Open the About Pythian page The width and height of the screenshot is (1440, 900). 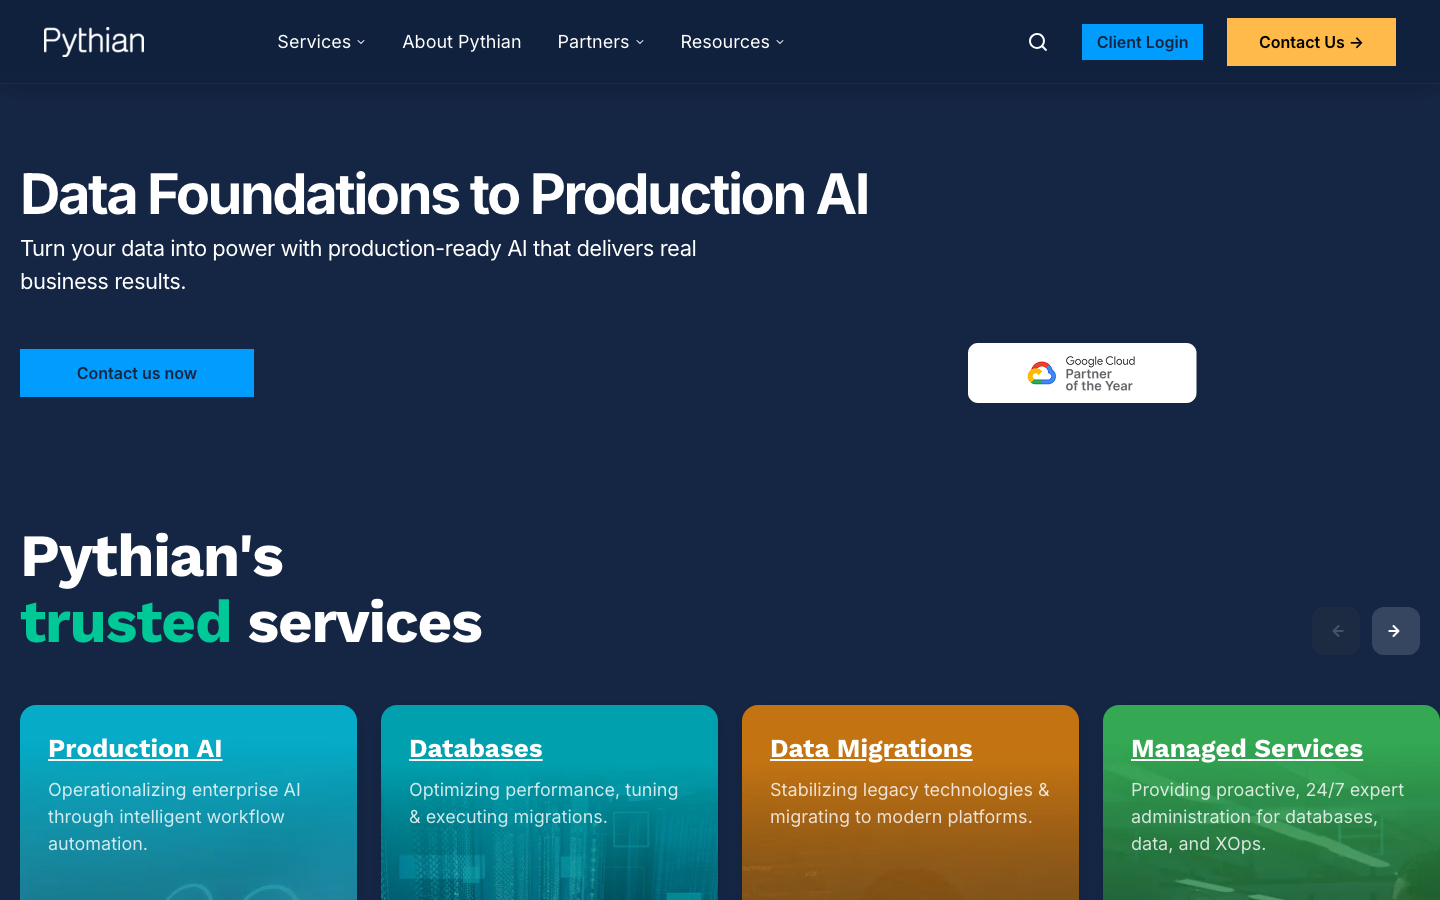(x=462, y=42)
